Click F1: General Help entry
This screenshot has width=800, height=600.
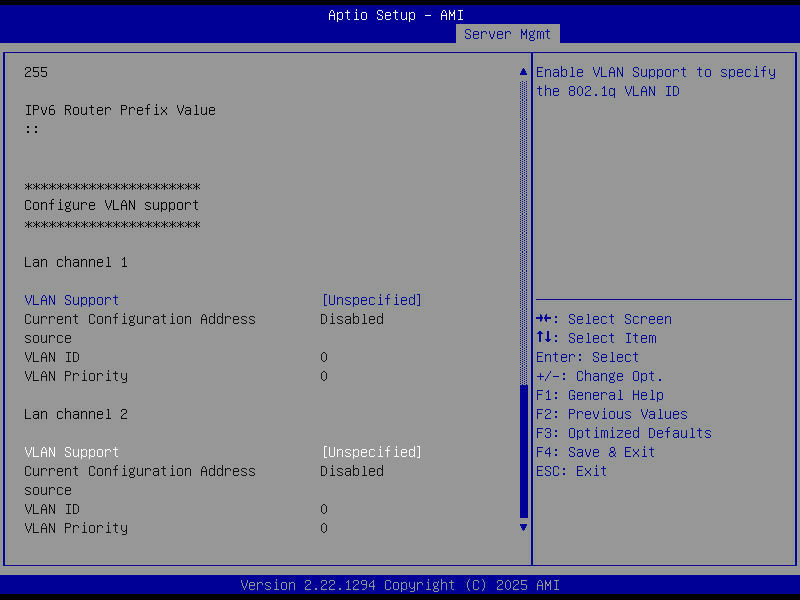click(x=600, y=394)
